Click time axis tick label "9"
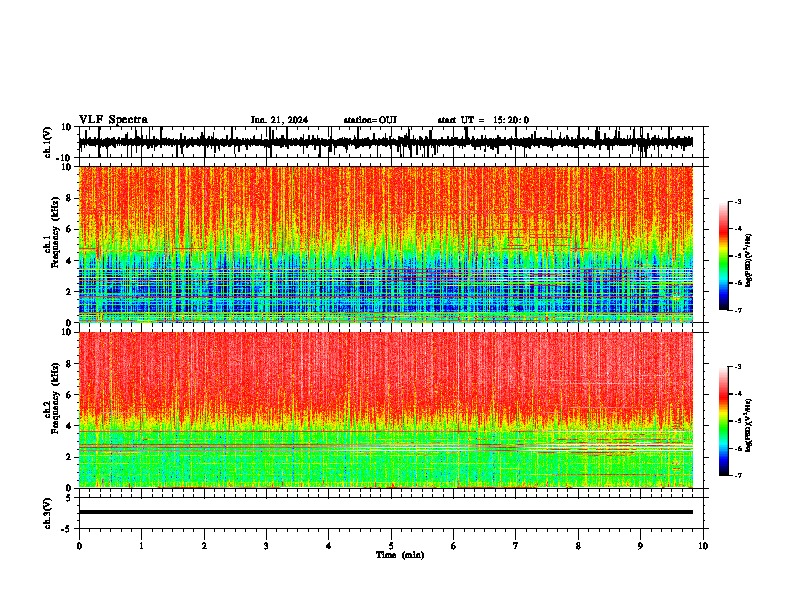 click(x=640, y=546)
